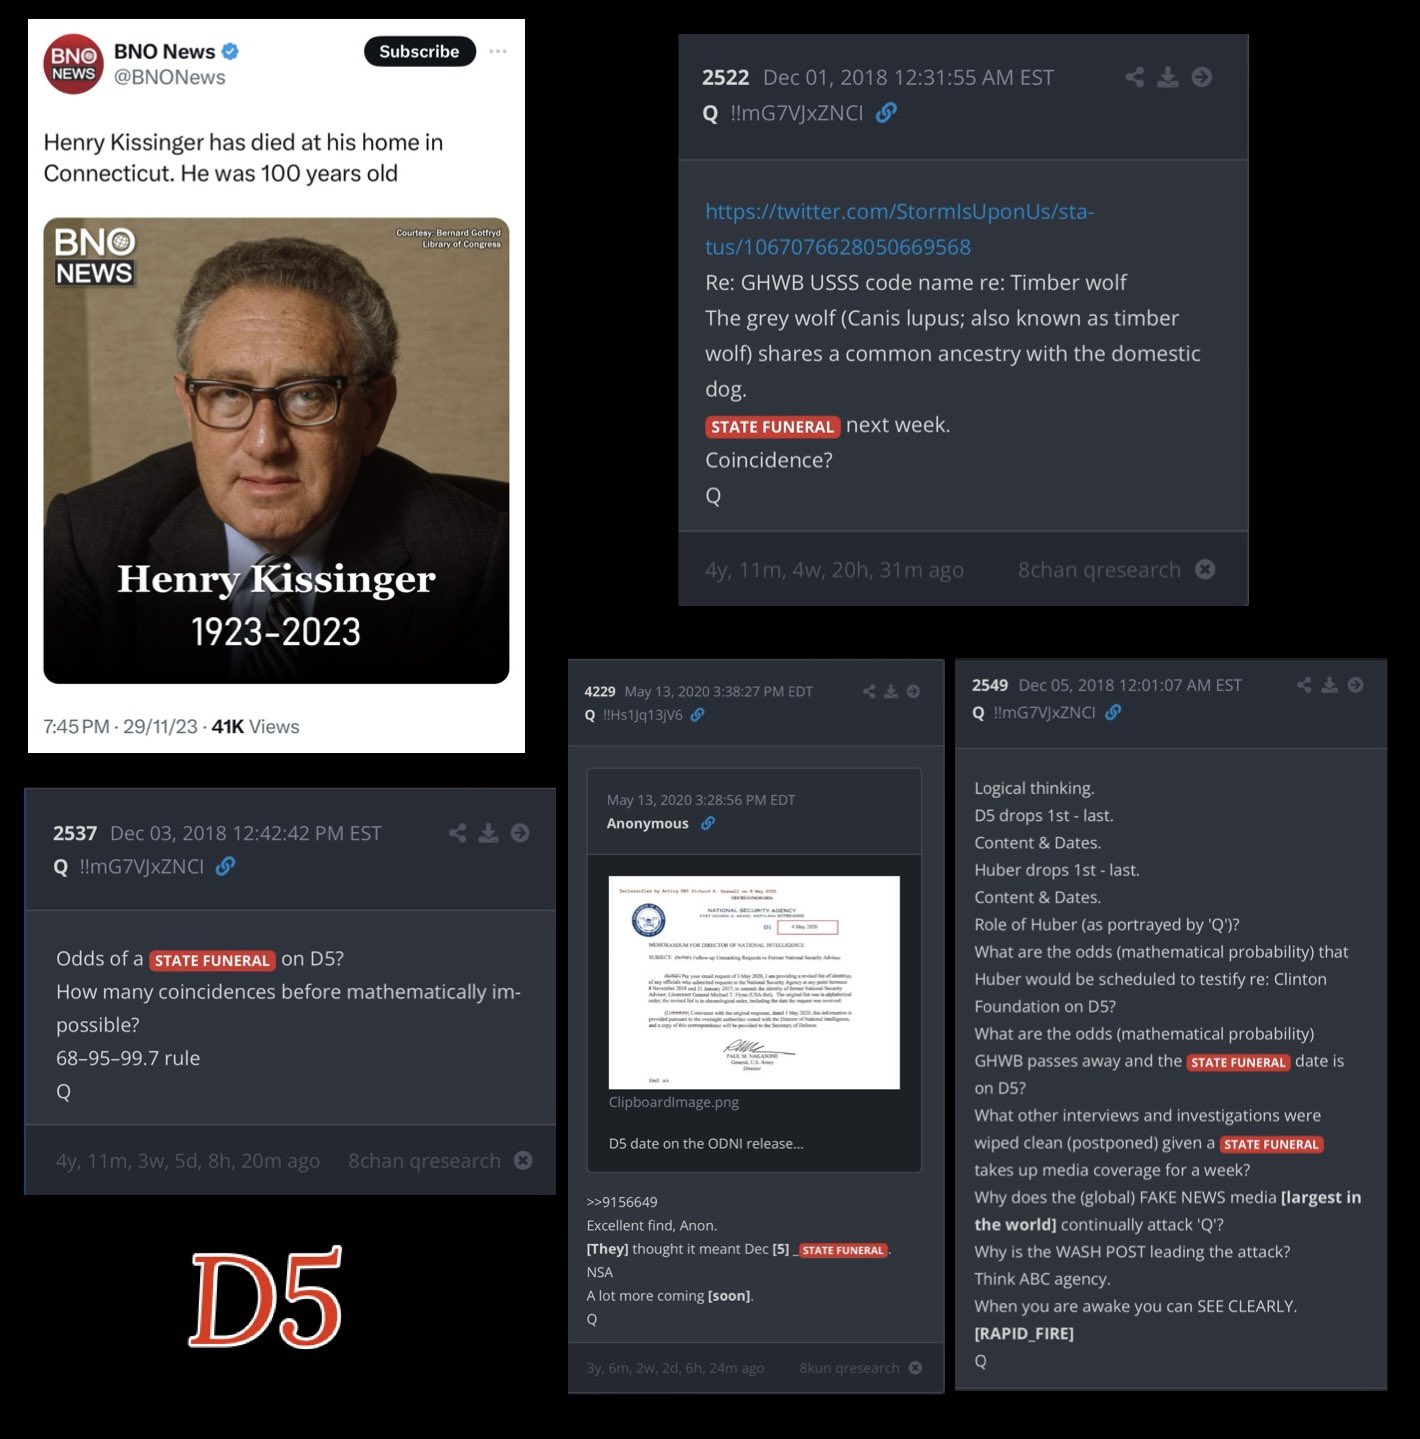Go to post 2522 with arrow icon
Screen dimensions: 1420x1439
[1202, 77]
